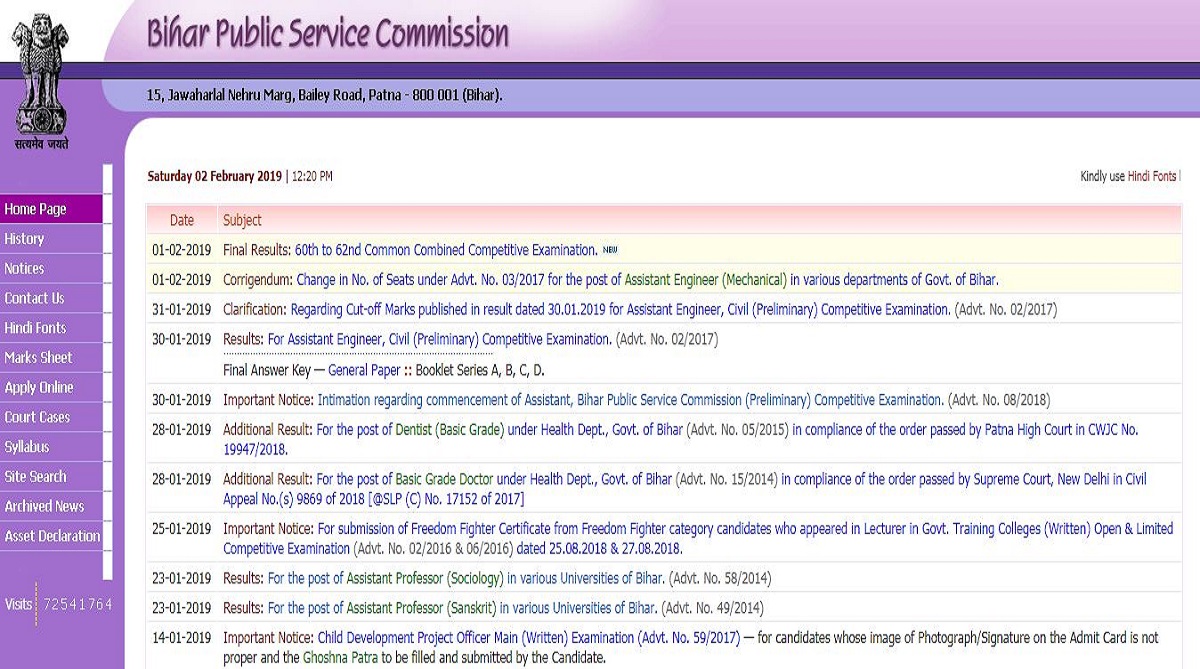
Task: Click the Date column header
Action: point(182,220)
